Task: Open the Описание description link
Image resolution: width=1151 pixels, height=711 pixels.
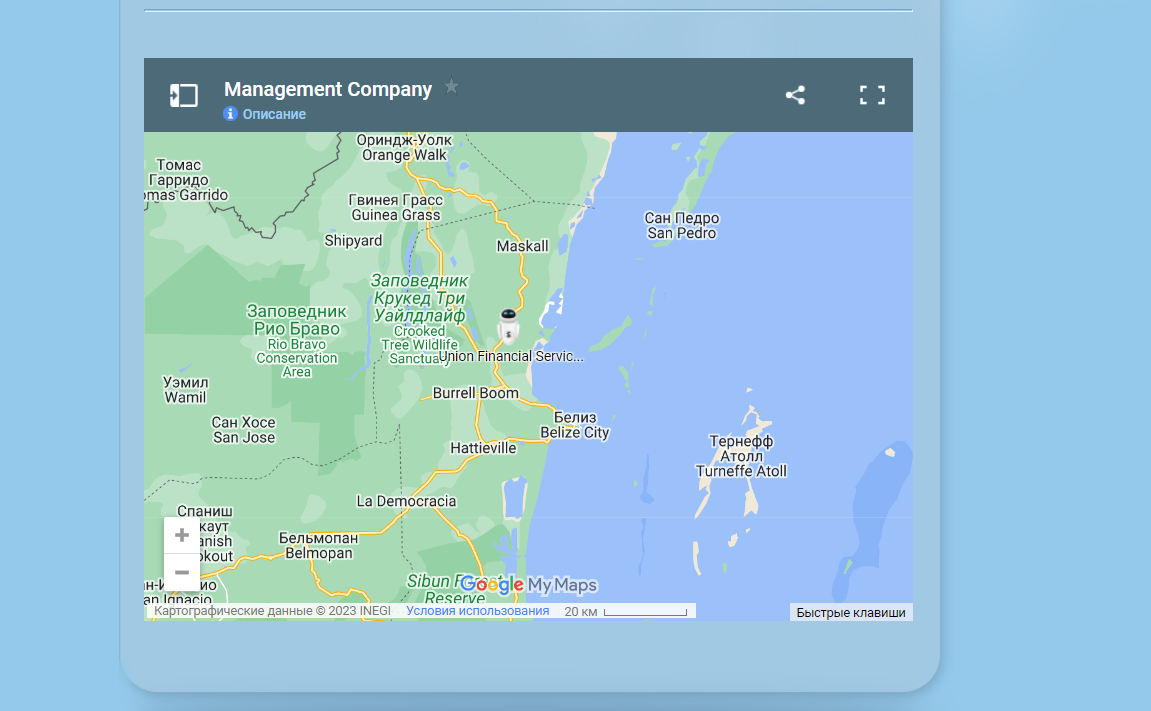Action: 274,114
